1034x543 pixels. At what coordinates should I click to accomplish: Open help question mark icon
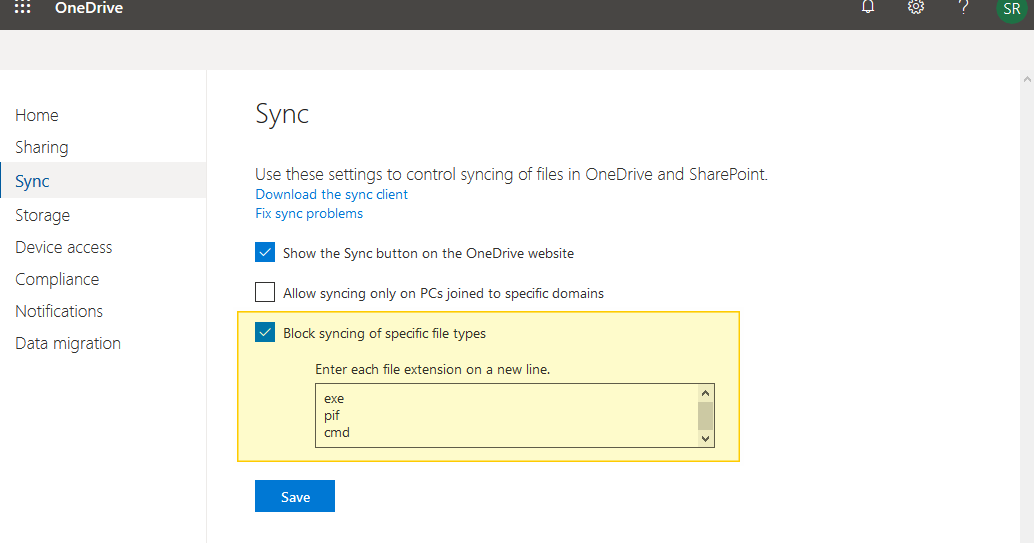[x=963, y=7]
